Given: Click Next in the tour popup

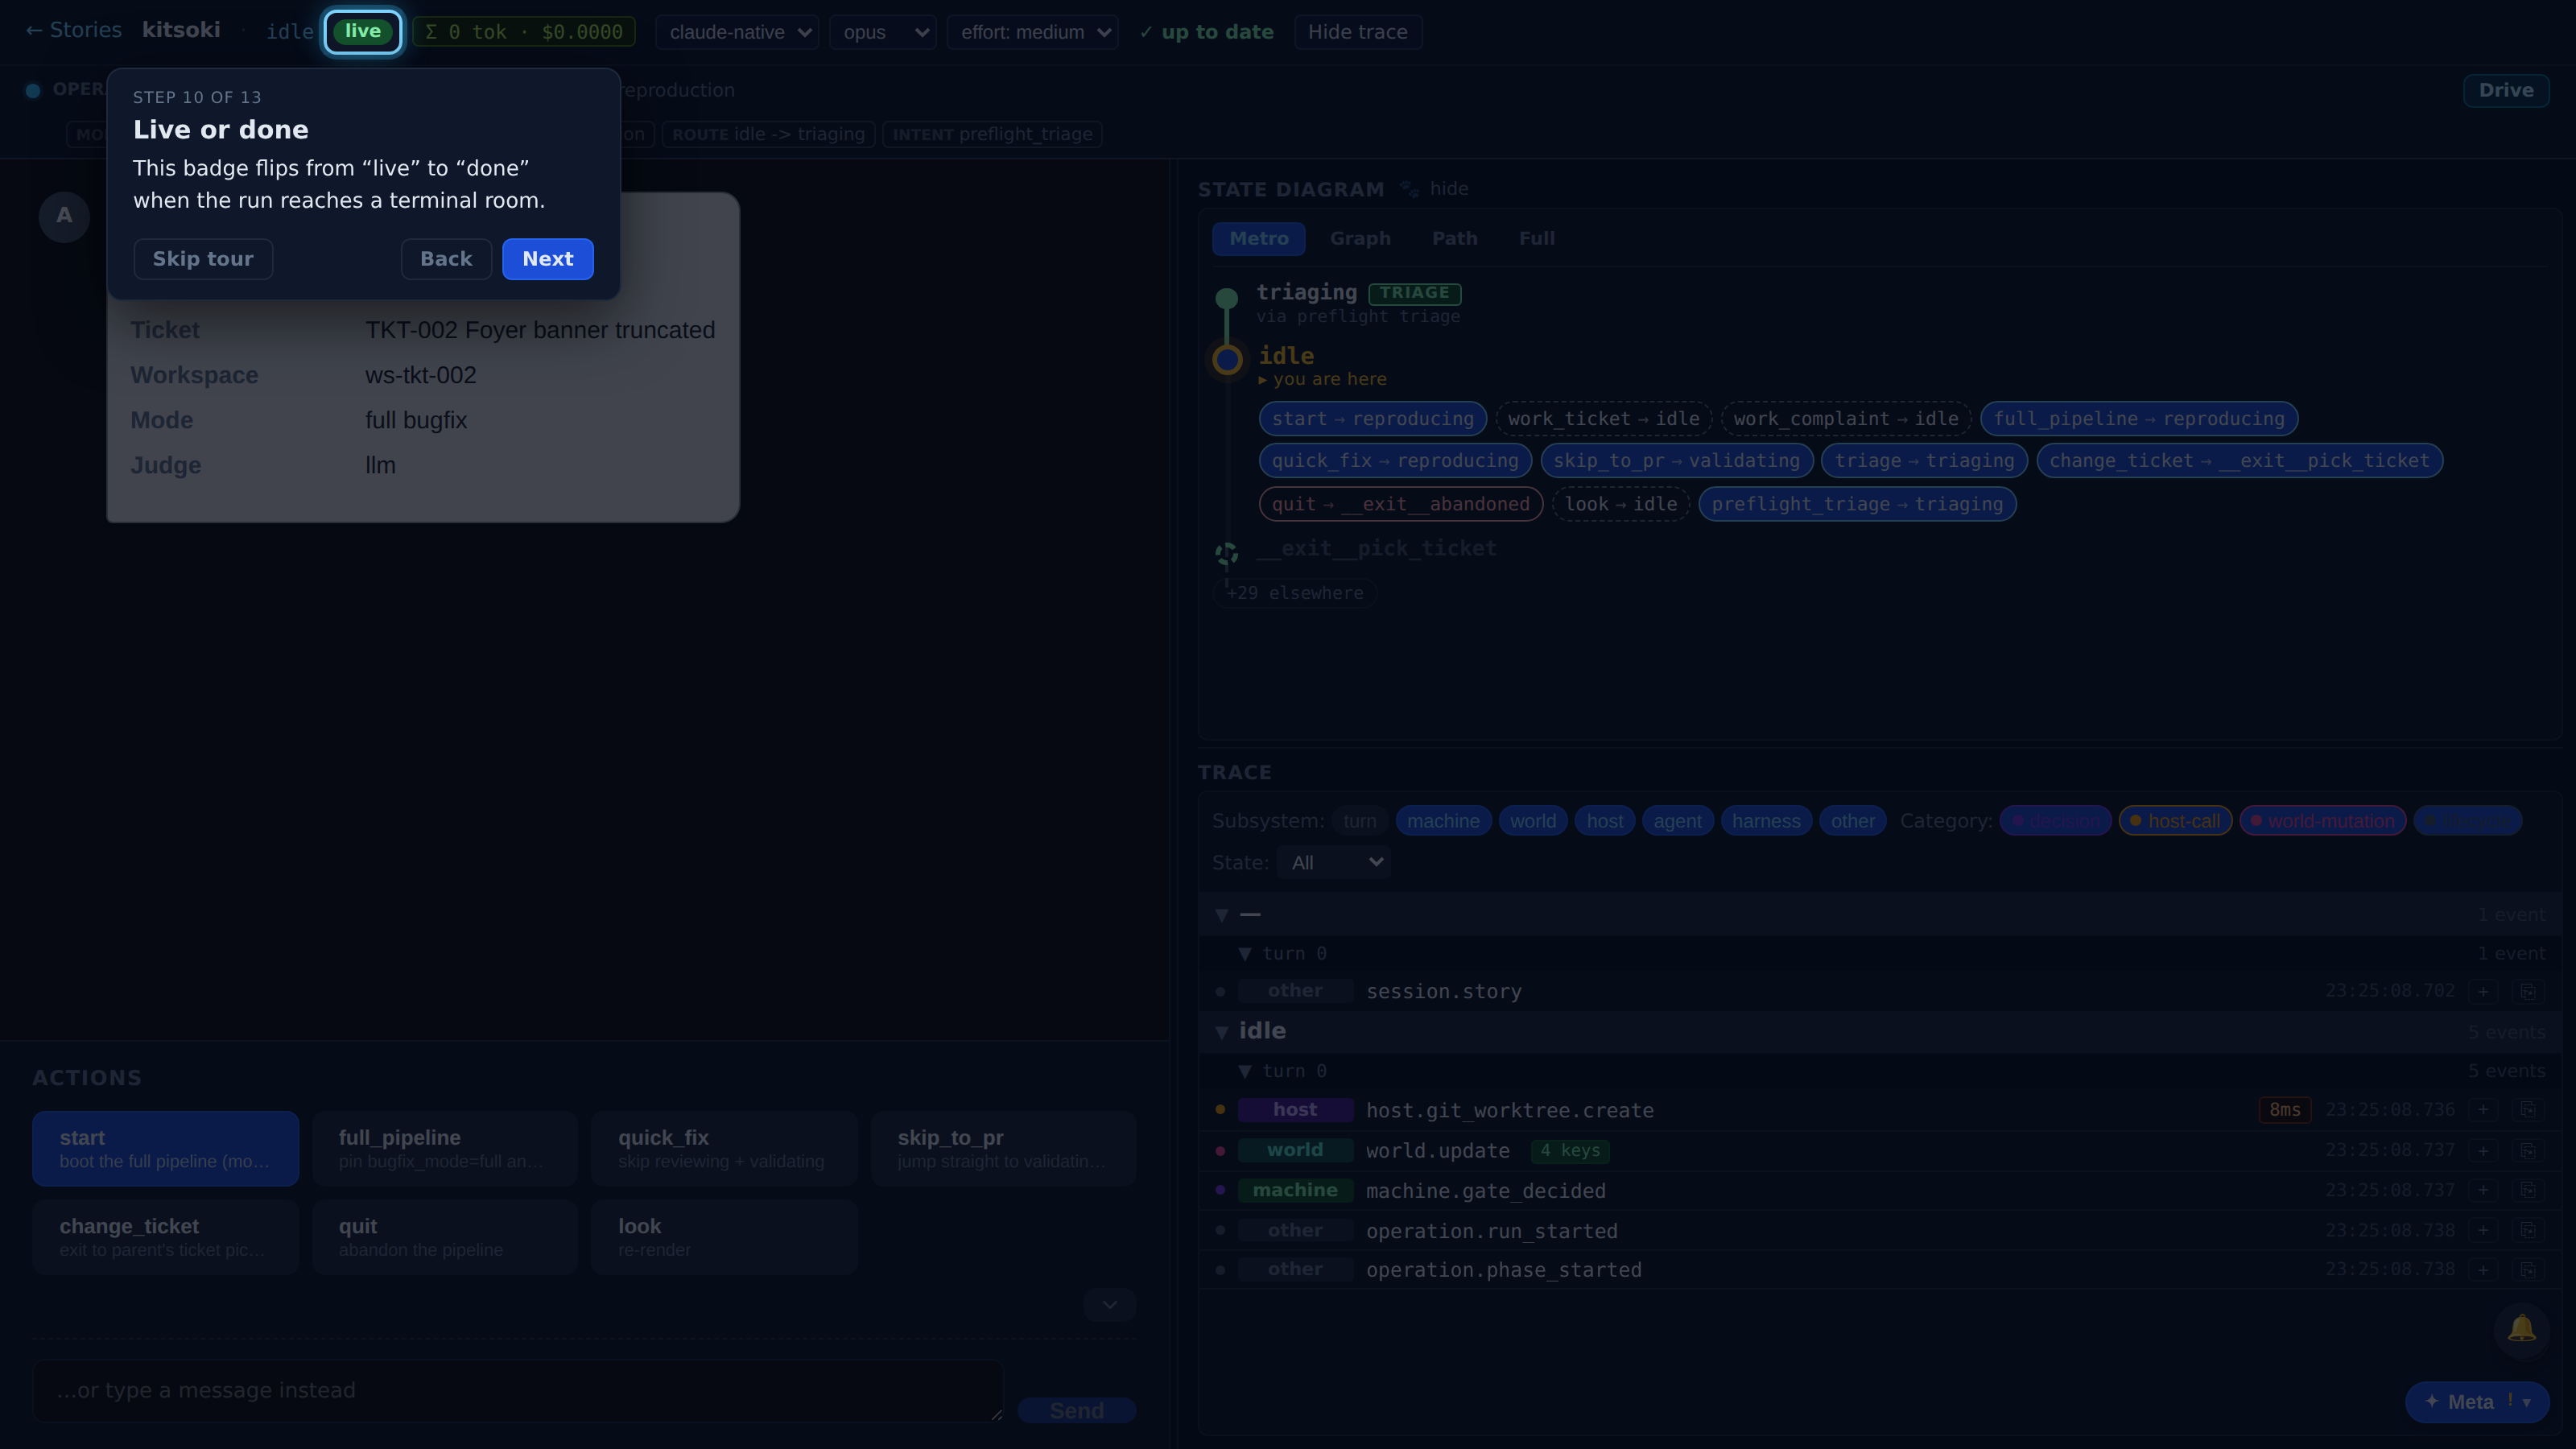Looking at the screenshot, I should click(547, 259).
